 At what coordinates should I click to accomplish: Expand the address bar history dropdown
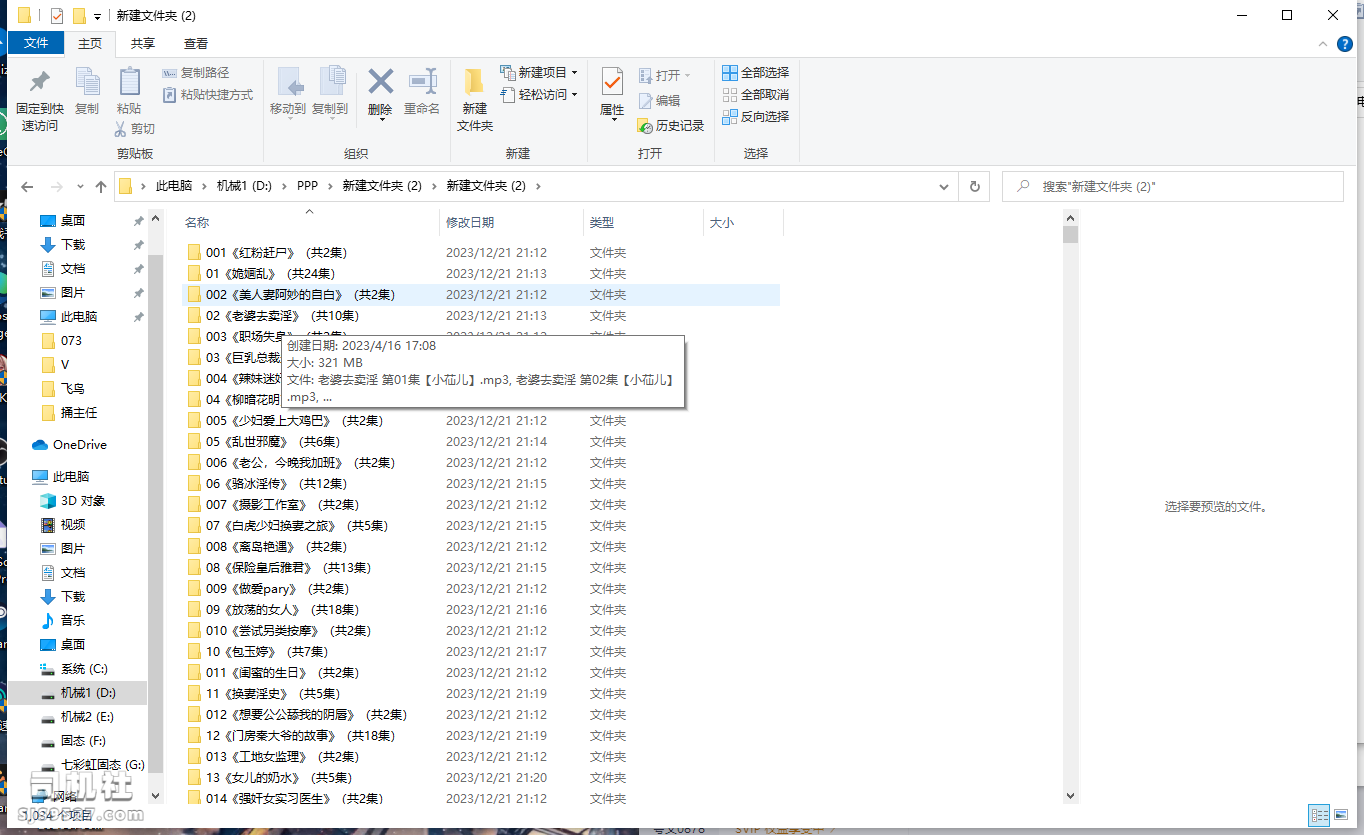(945, 186)
